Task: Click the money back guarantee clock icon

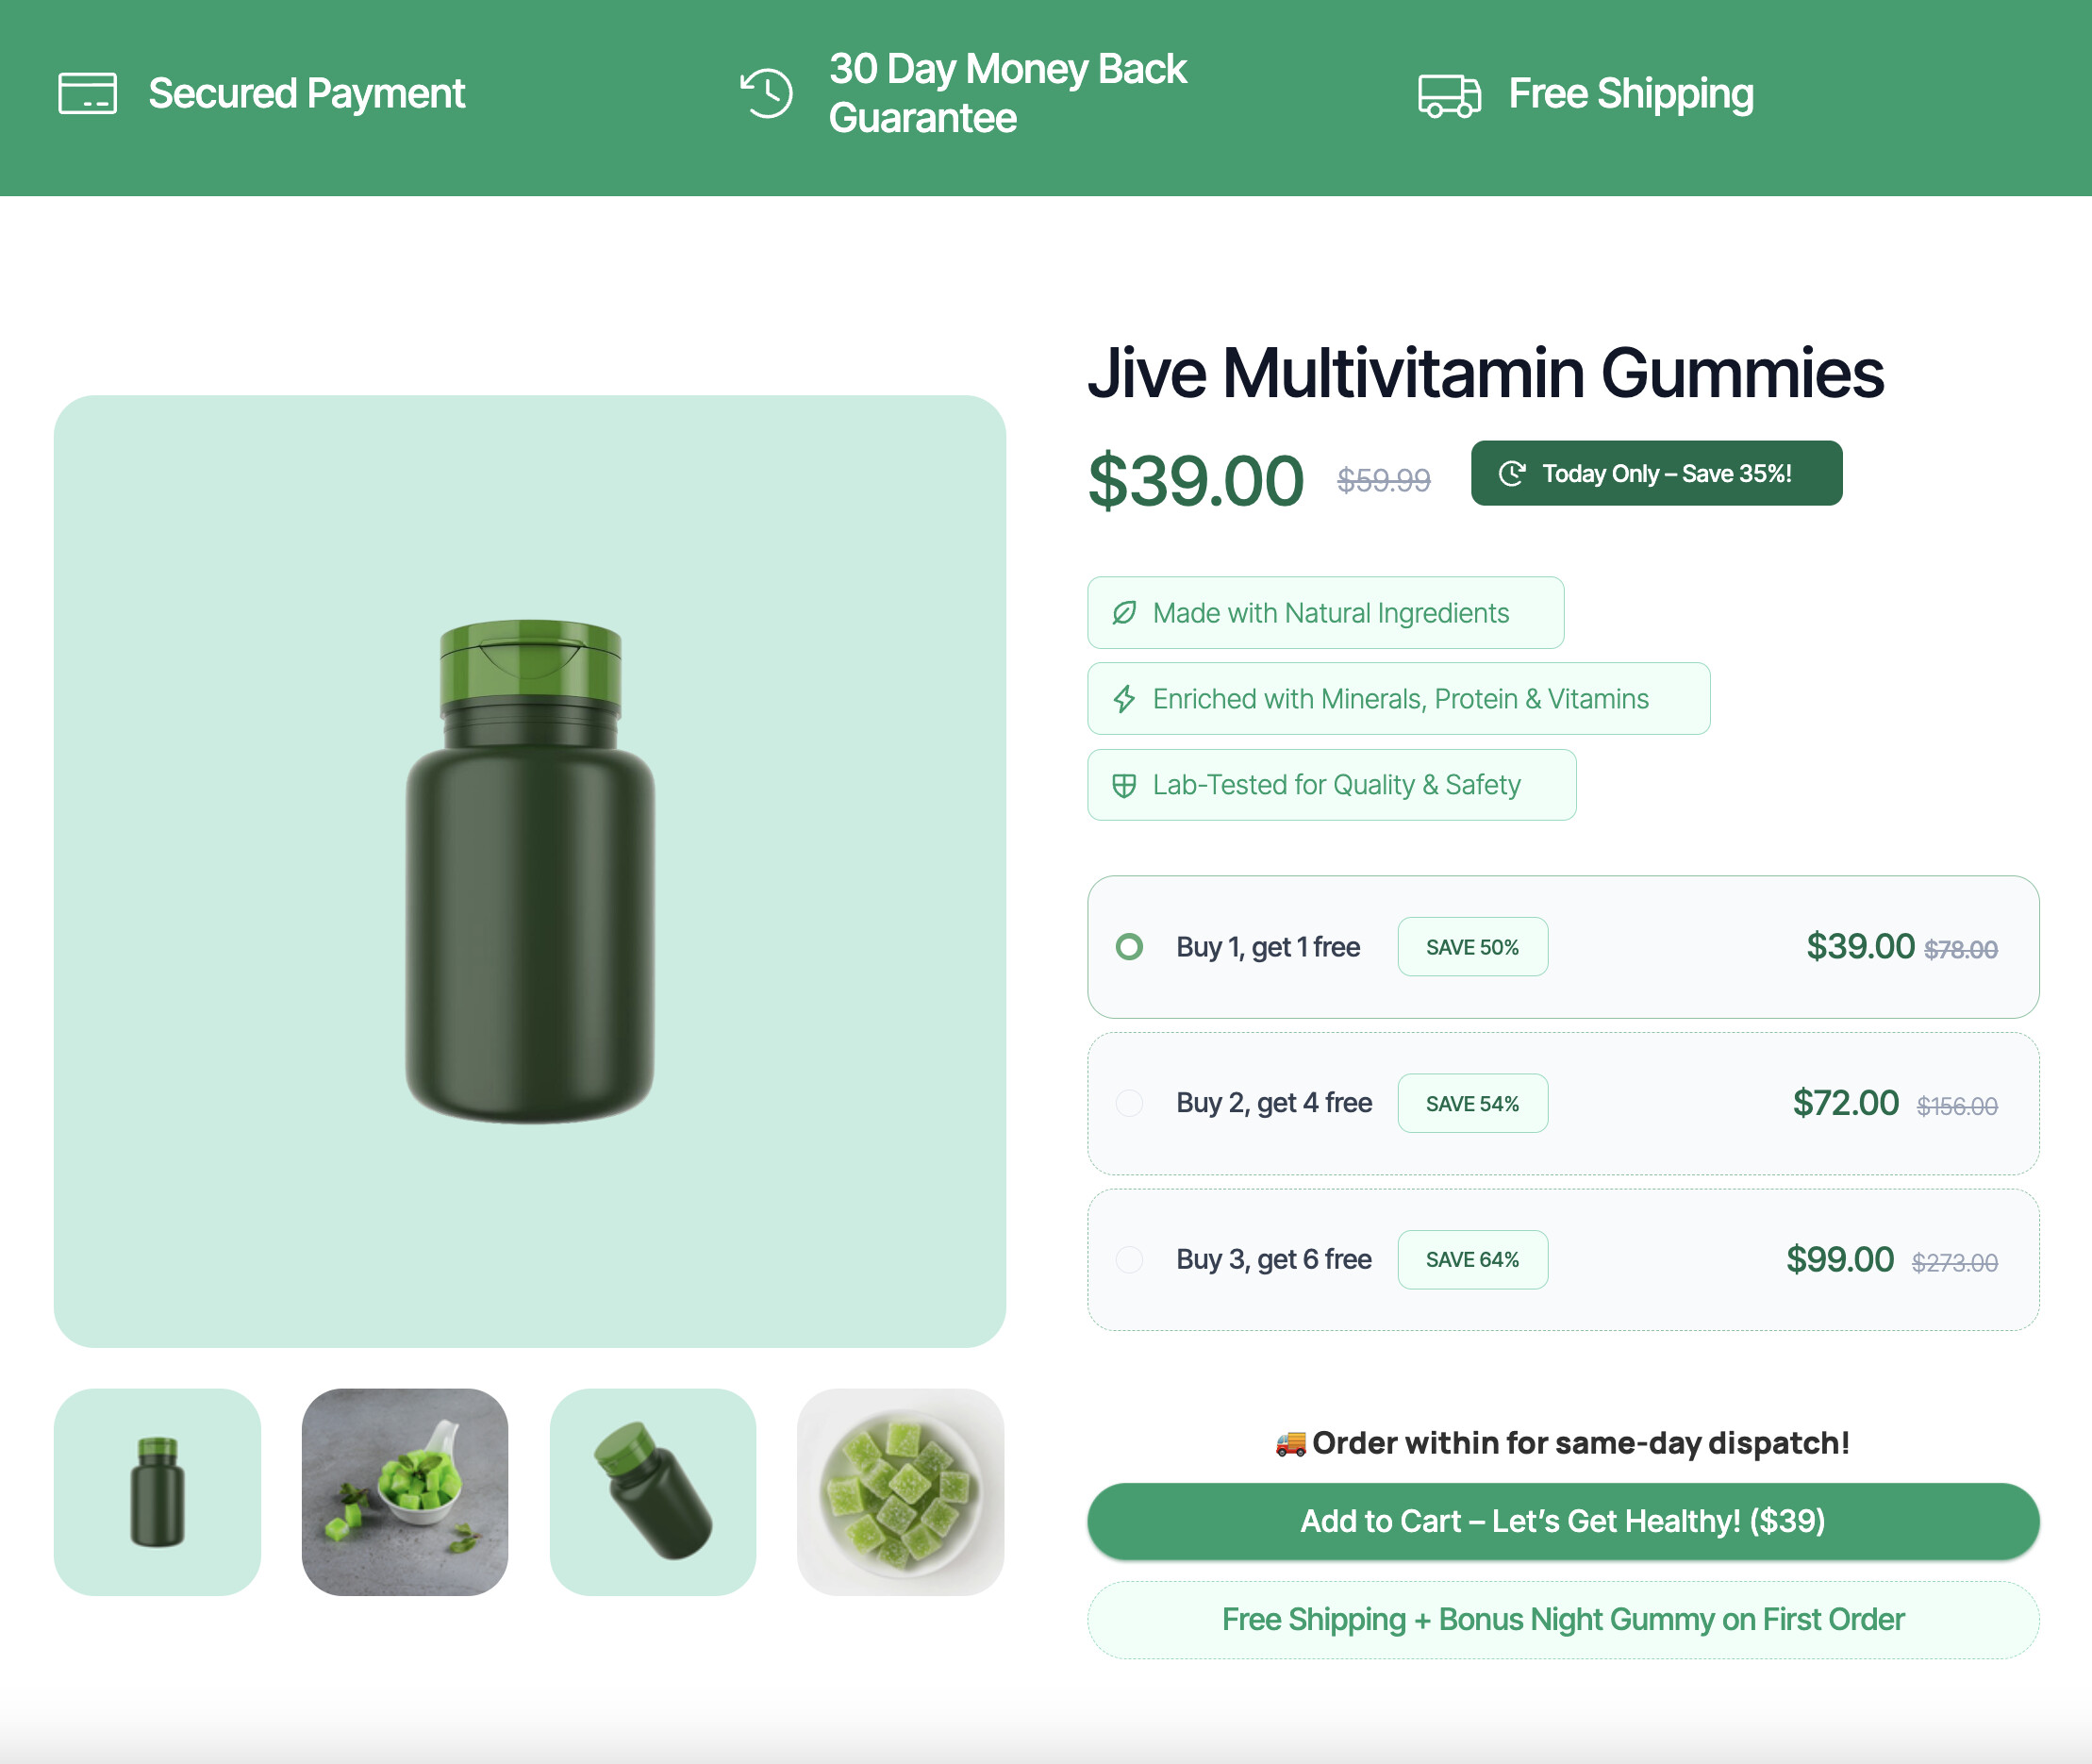Action: [x=767, y=94]
